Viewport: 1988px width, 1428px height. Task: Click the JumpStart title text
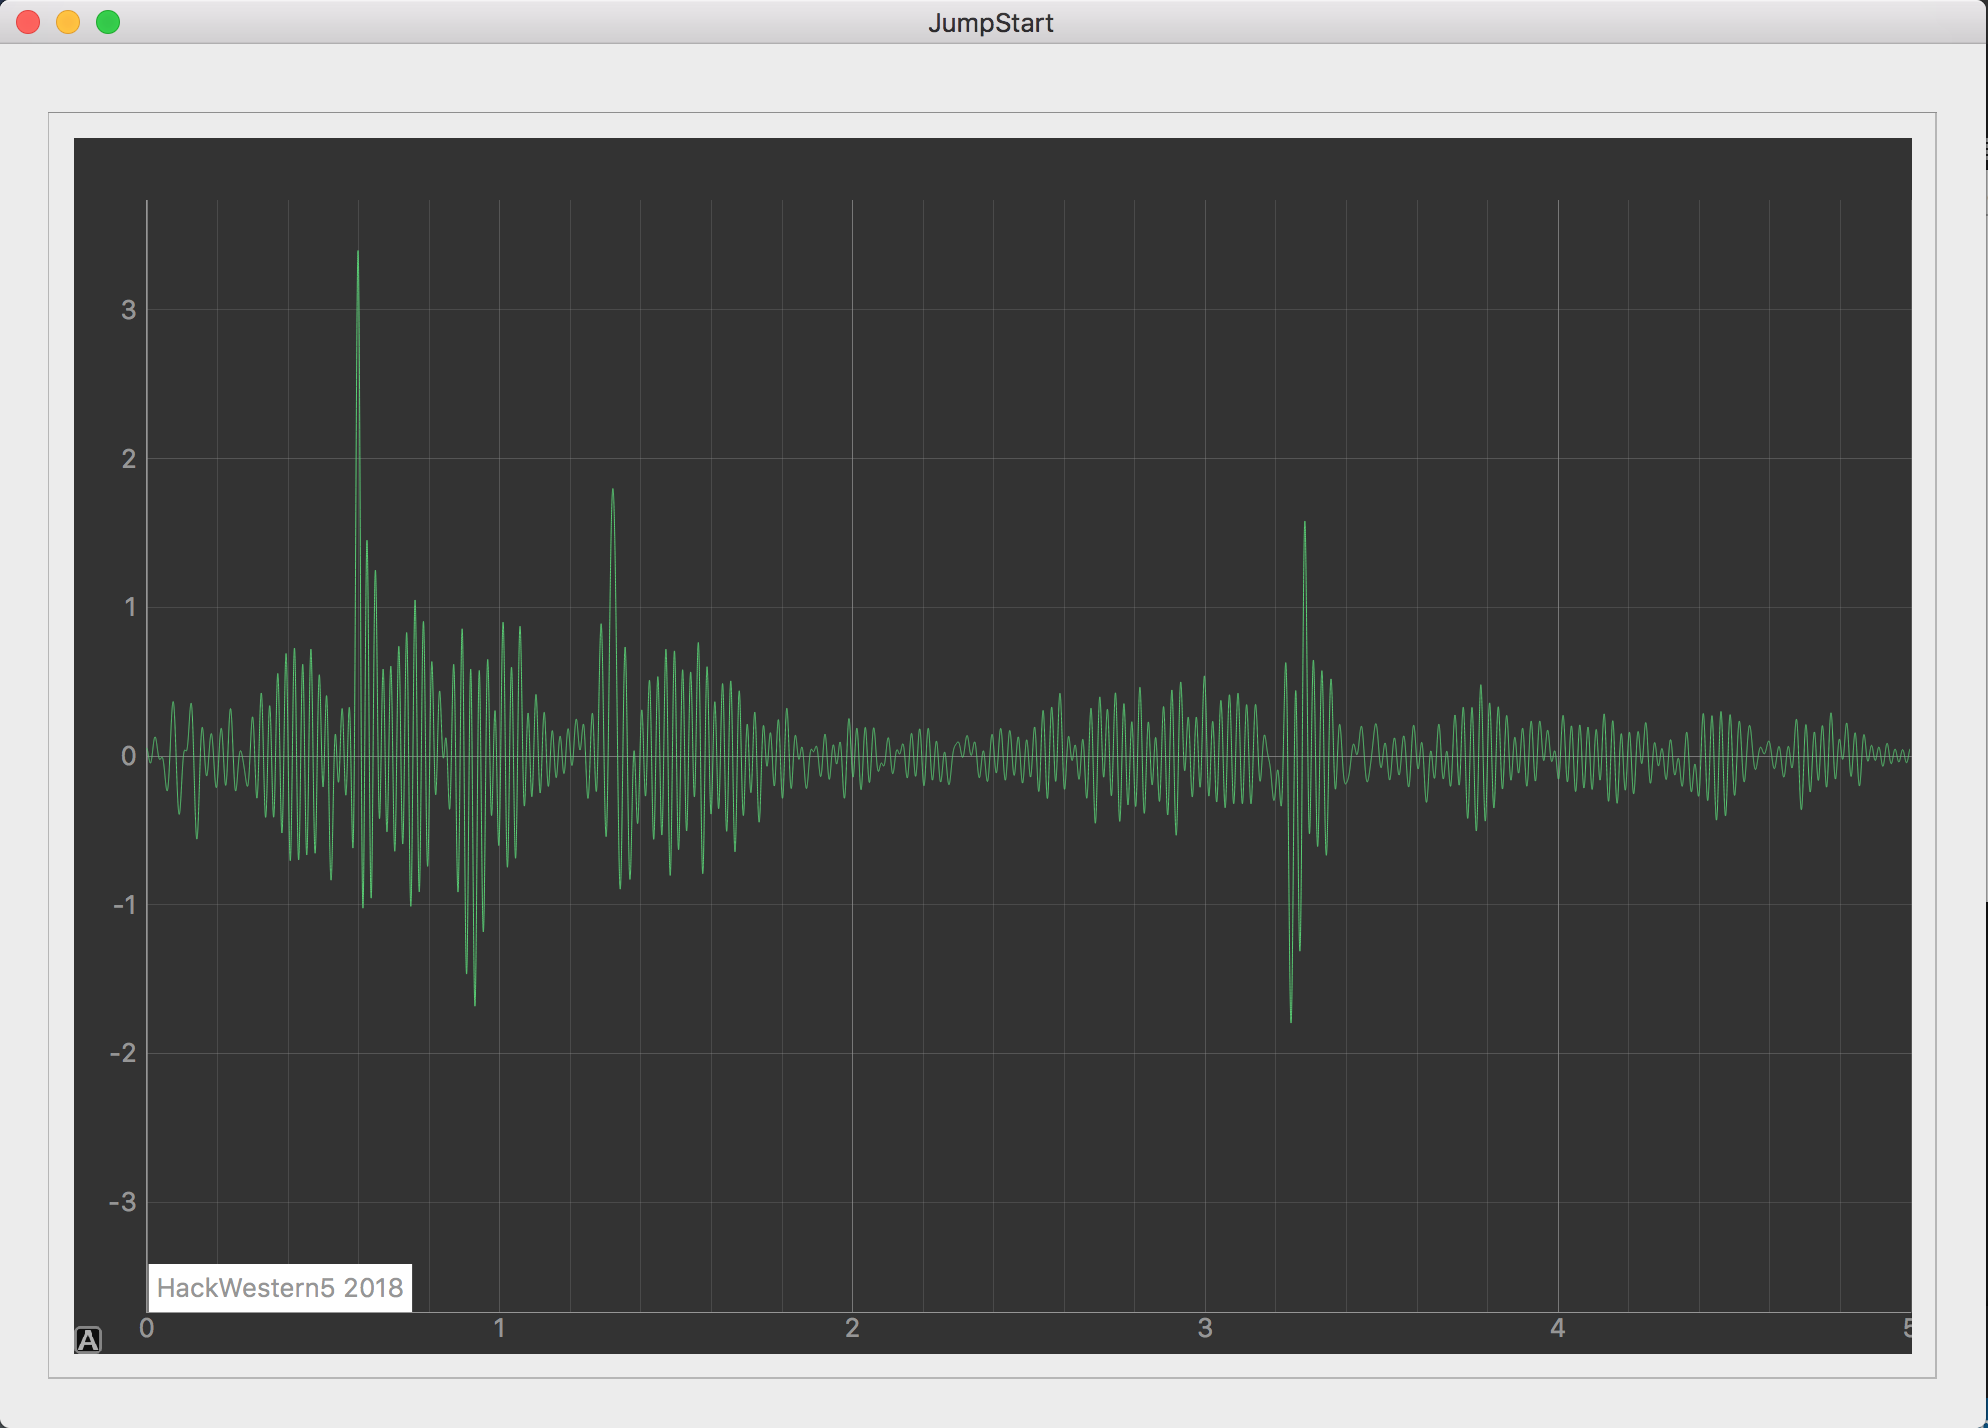point(990,23)
